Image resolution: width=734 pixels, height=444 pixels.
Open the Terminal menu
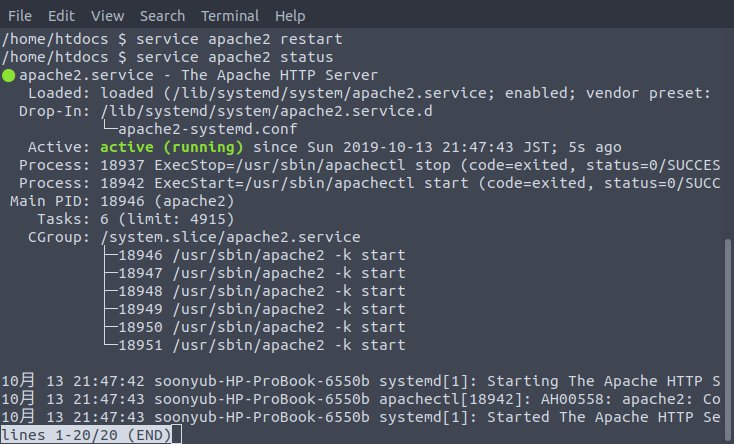coord(230,16)
